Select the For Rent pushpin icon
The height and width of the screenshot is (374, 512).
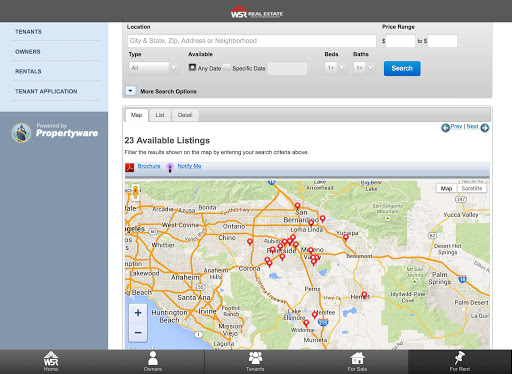coord(460,358)
